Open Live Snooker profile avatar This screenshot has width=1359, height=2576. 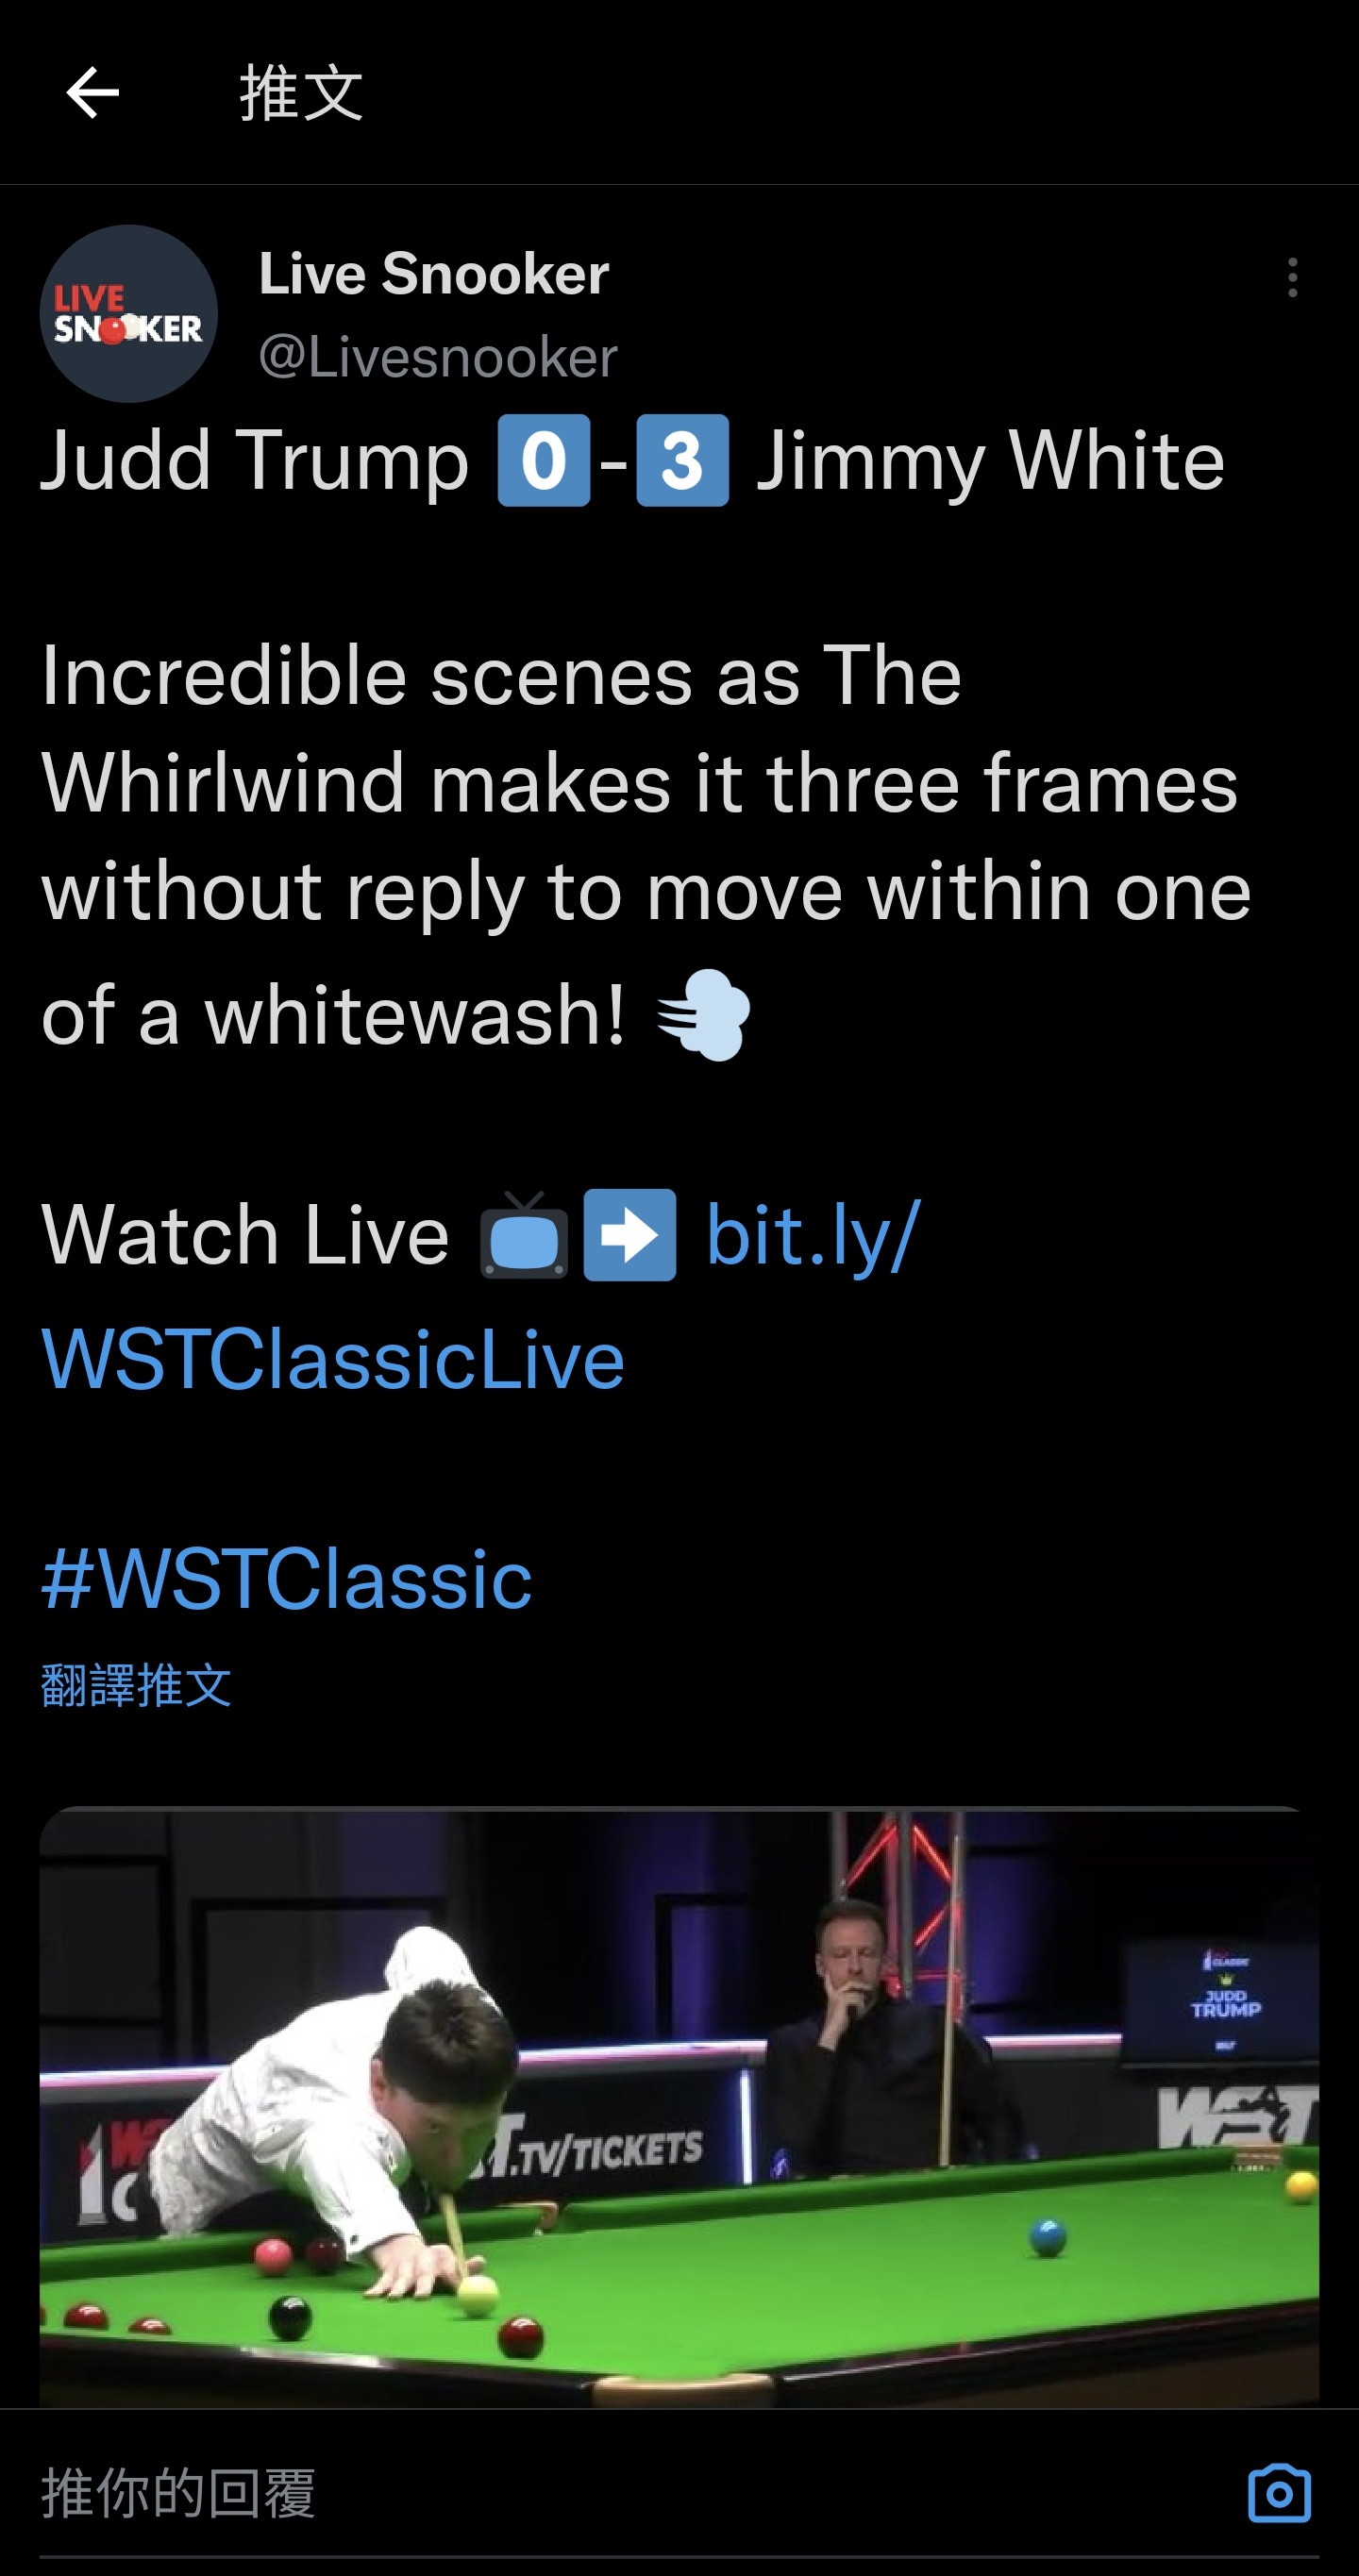pyautogui.click(x=128, y=313)
